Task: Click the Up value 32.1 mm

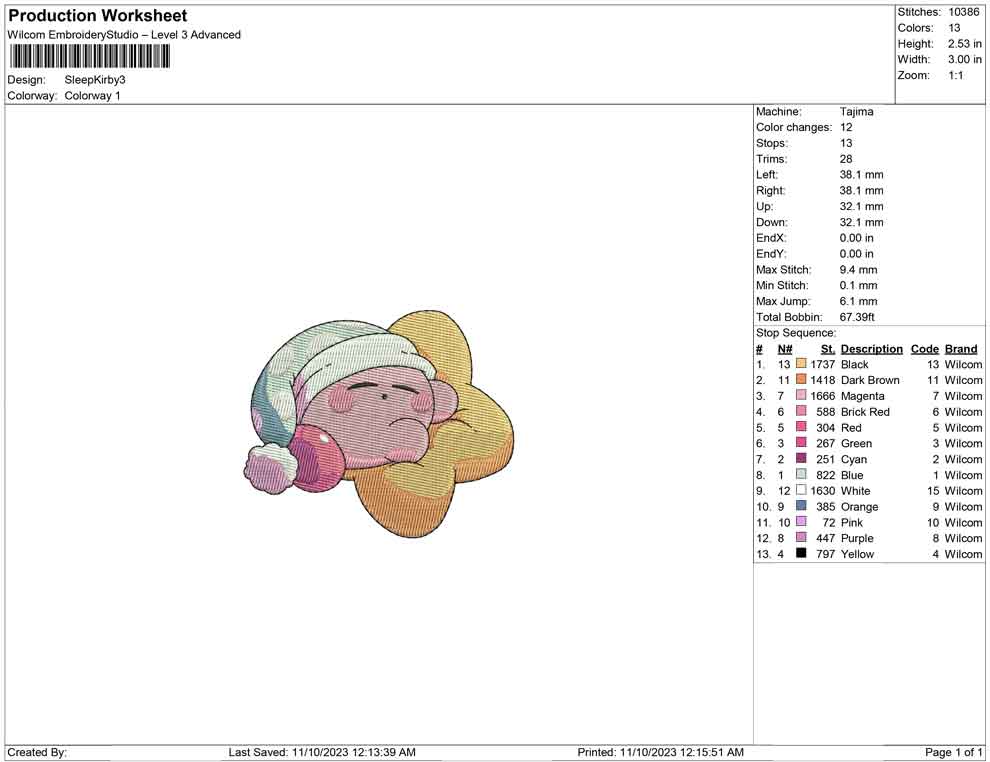Action: 861,206
